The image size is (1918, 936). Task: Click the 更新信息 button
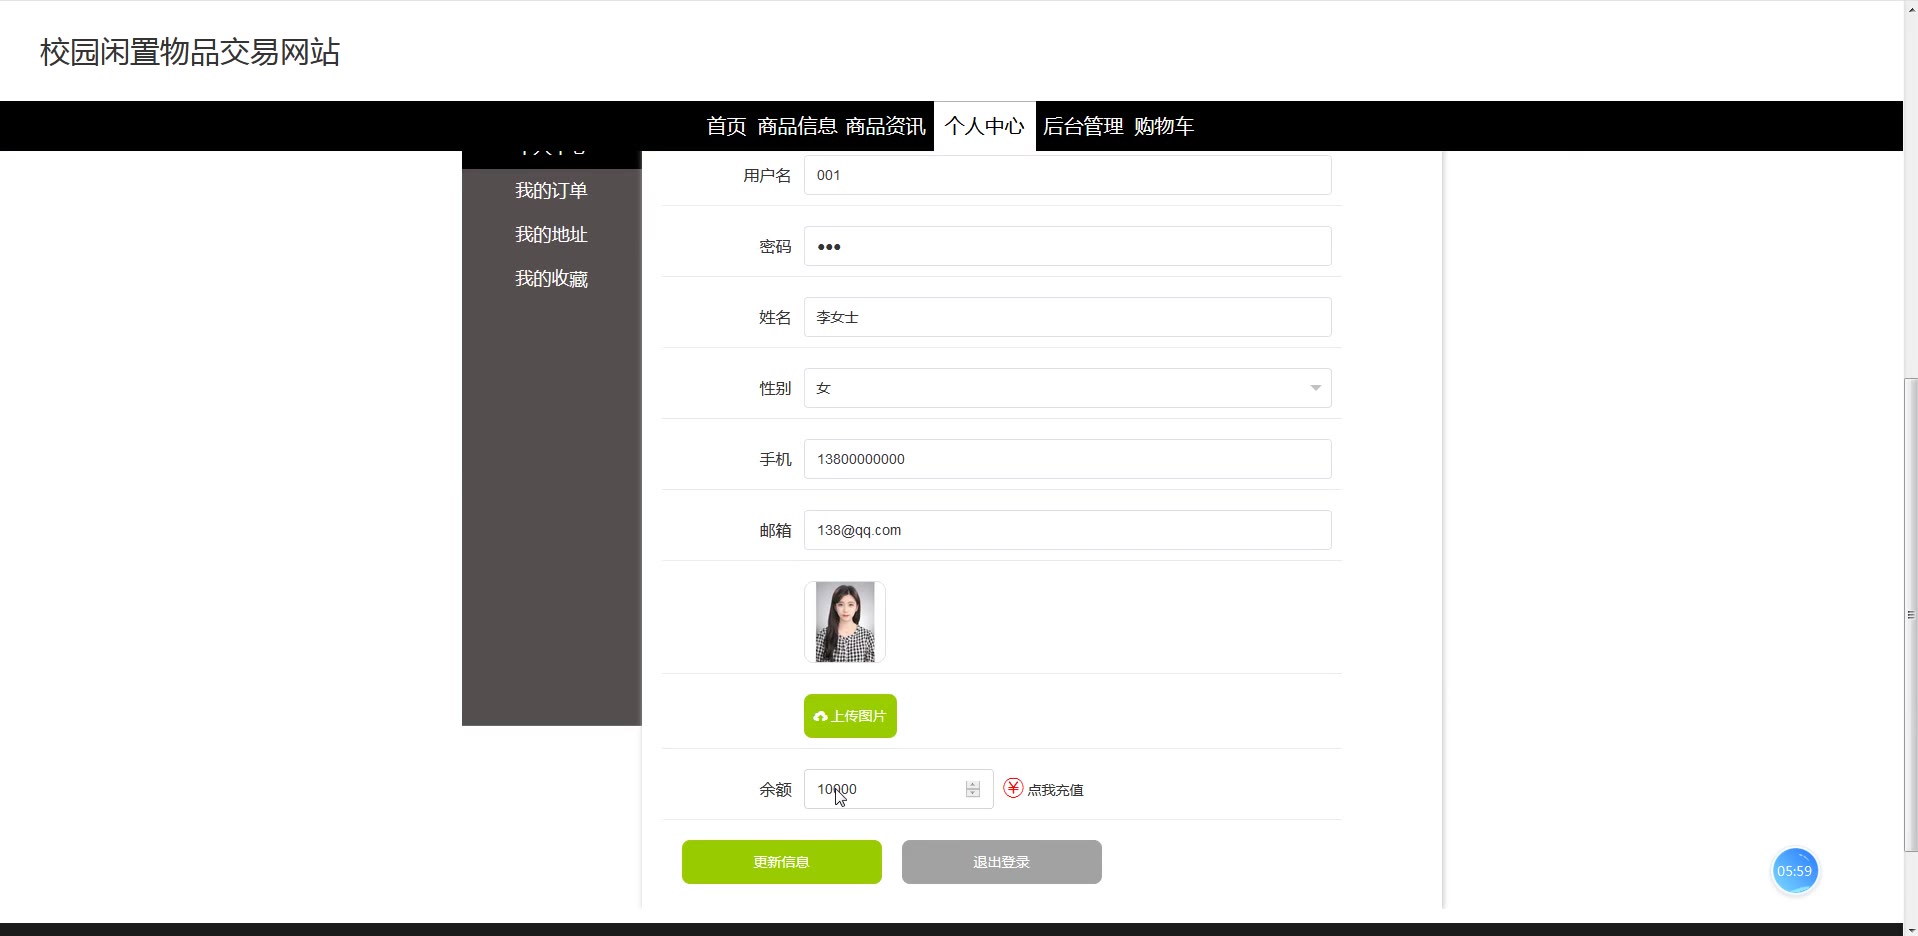782,862
